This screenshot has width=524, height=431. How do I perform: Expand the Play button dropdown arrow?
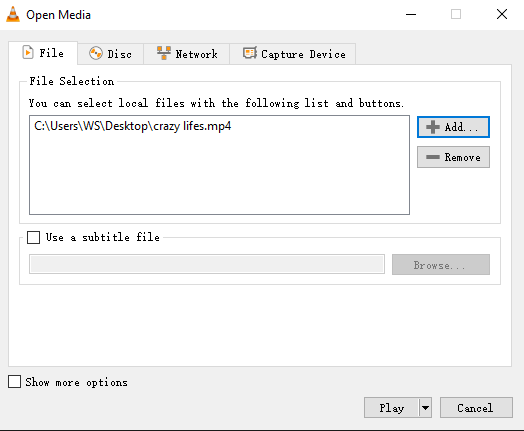pyautogui.click(x=425, y=408)
